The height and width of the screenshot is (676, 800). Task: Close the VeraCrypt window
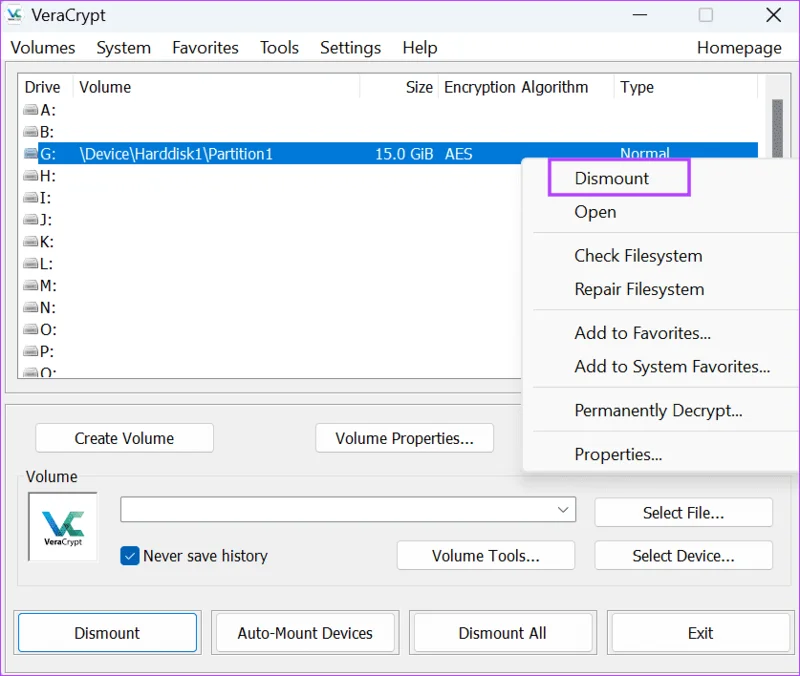[x=773, y=15]
